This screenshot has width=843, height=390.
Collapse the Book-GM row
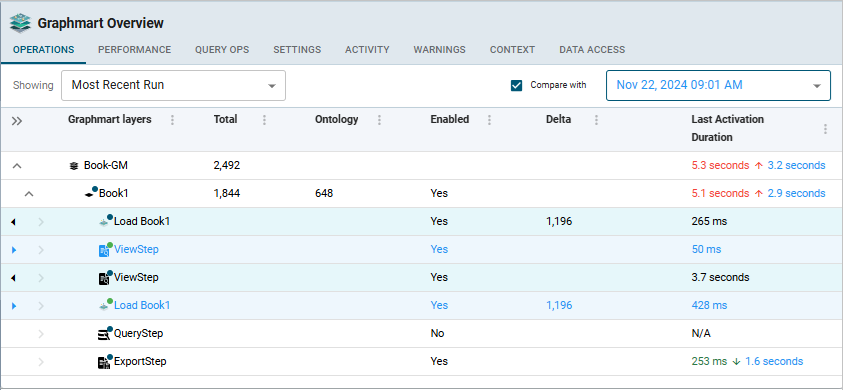pyautogui.click(x=17, y=166)
